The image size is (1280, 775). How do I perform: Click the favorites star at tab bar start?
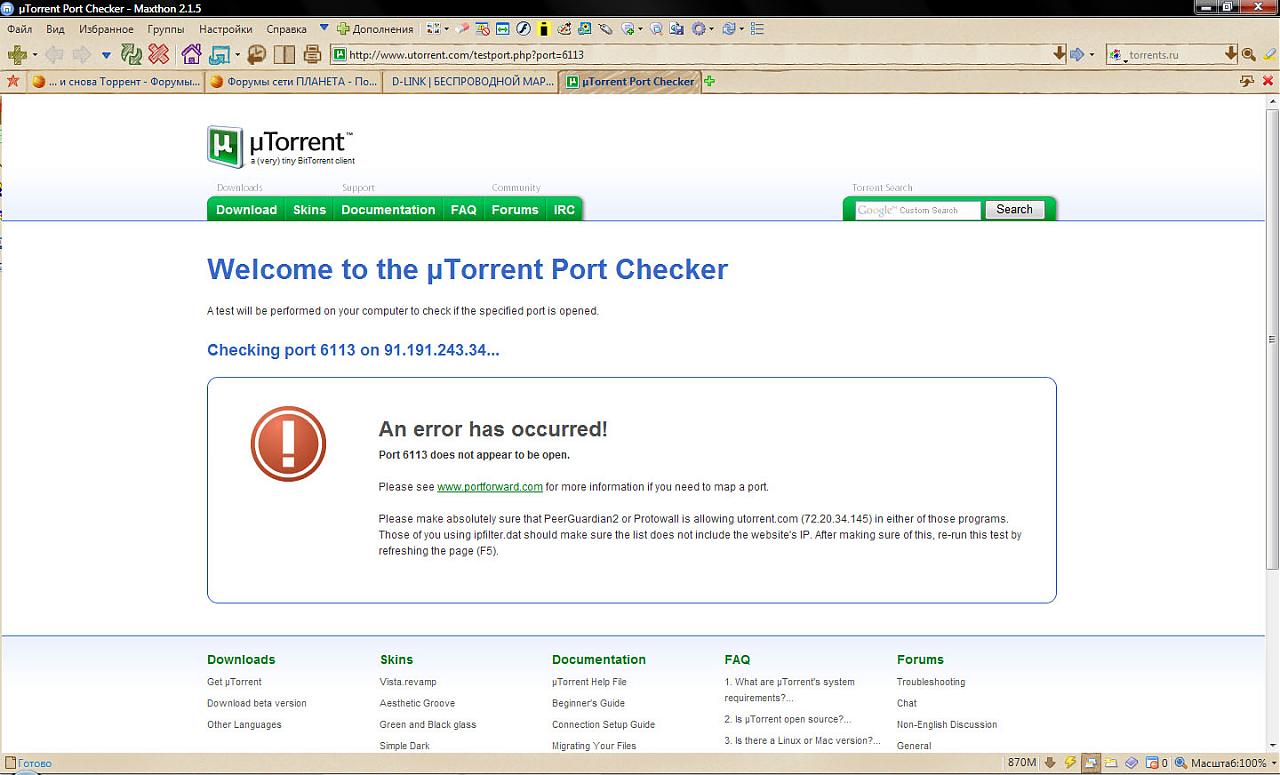[13, 81]
